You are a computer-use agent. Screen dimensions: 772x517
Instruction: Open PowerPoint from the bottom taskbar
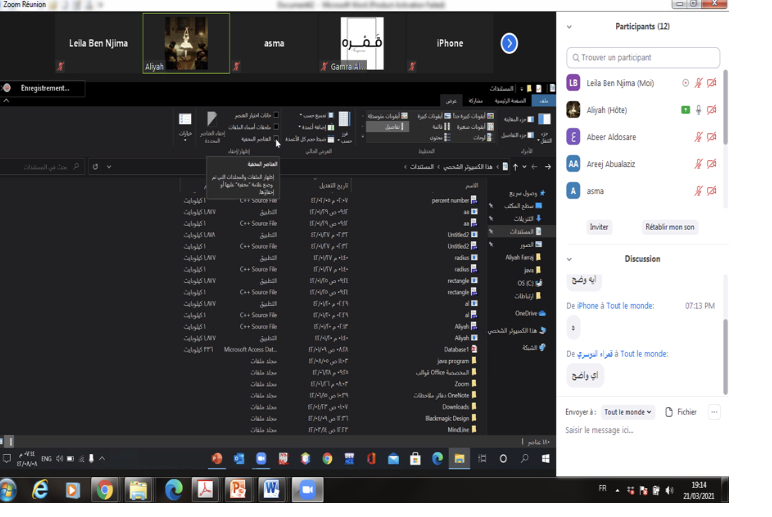(237, 490)
